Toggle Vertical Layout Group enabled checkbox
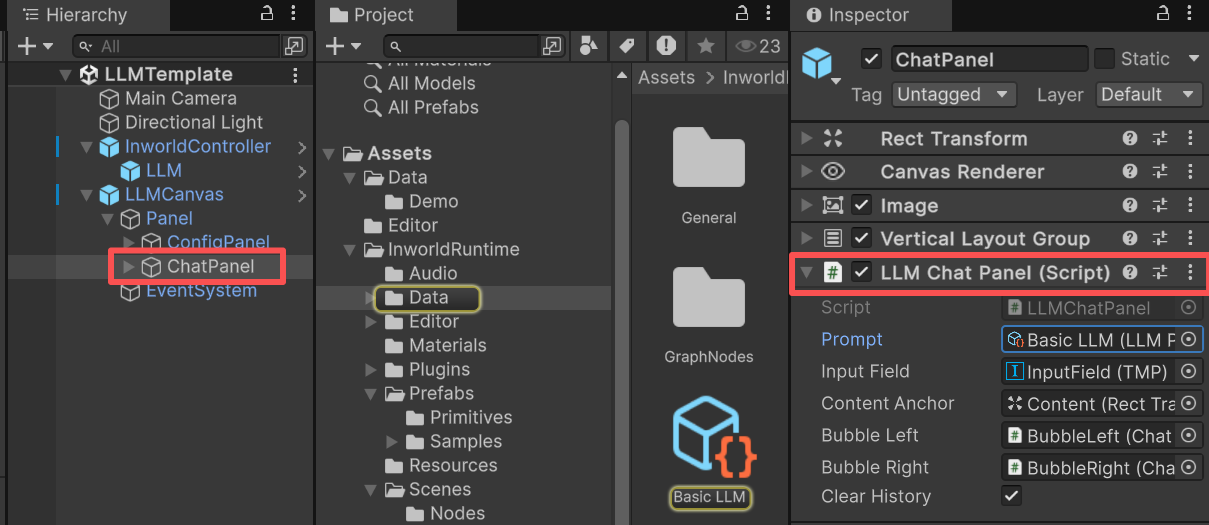This screenshot has width=1209, height=525. pyautogui.click(x=861, y=238)
